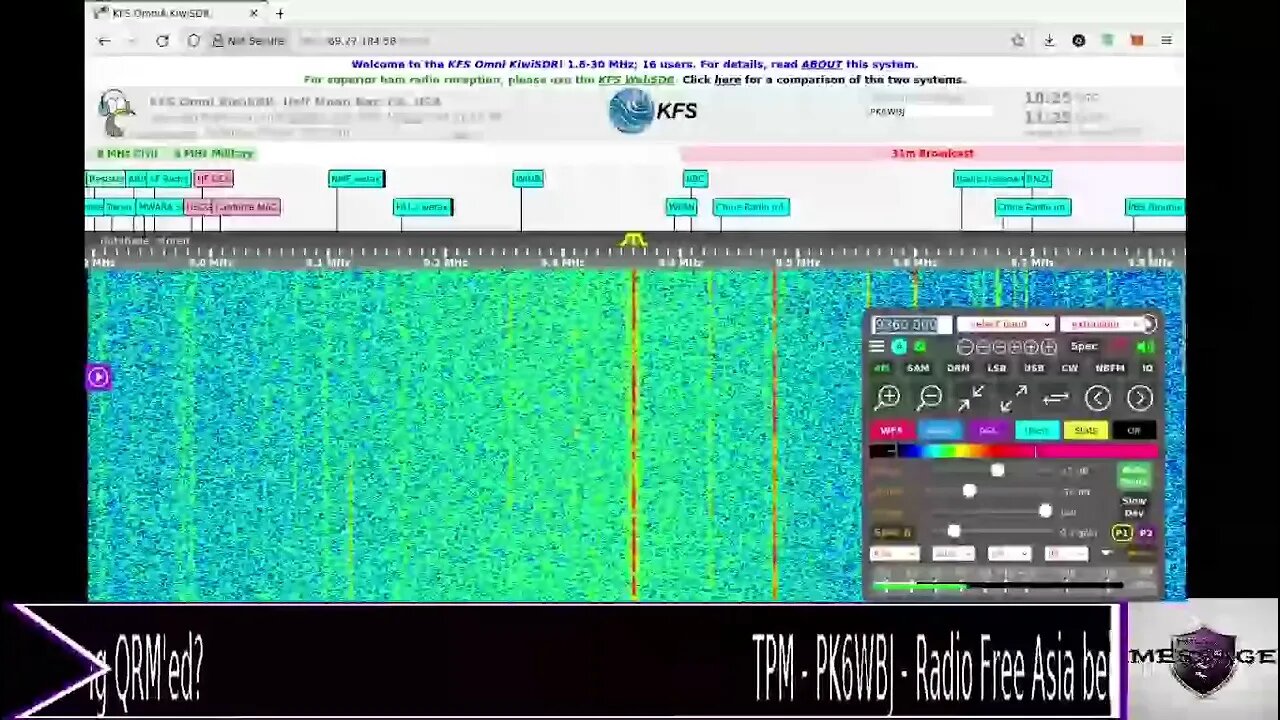Click the Slow Dev button
Image resolution: width=1280 pixels, height=720 pixels.
pyautogui.click(x=1134, y=505)
